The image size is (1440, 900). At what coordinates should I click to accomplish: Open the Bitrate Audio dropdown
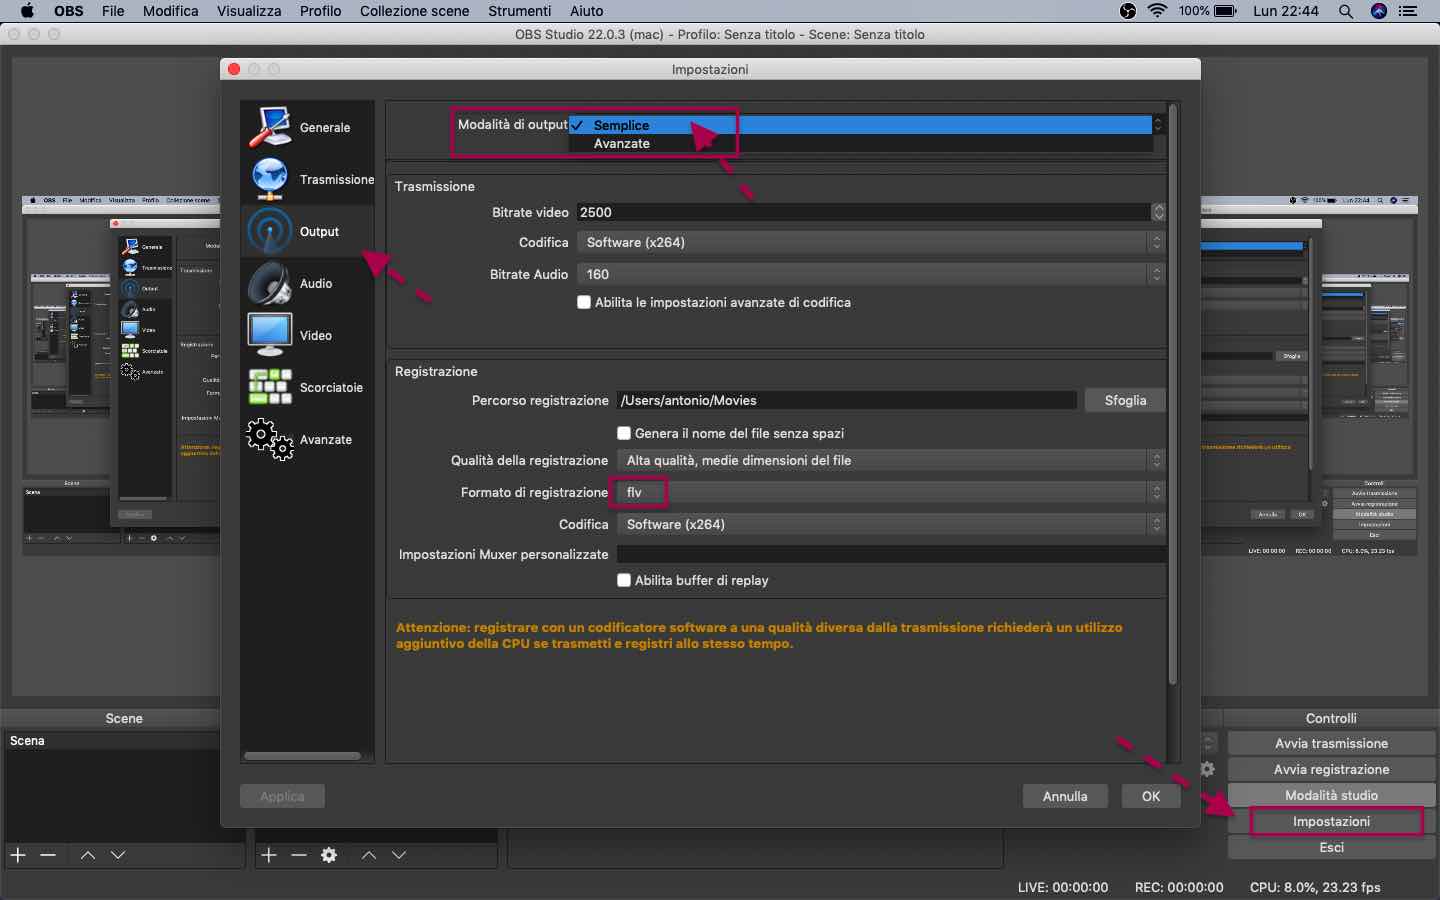pos(871,274)
